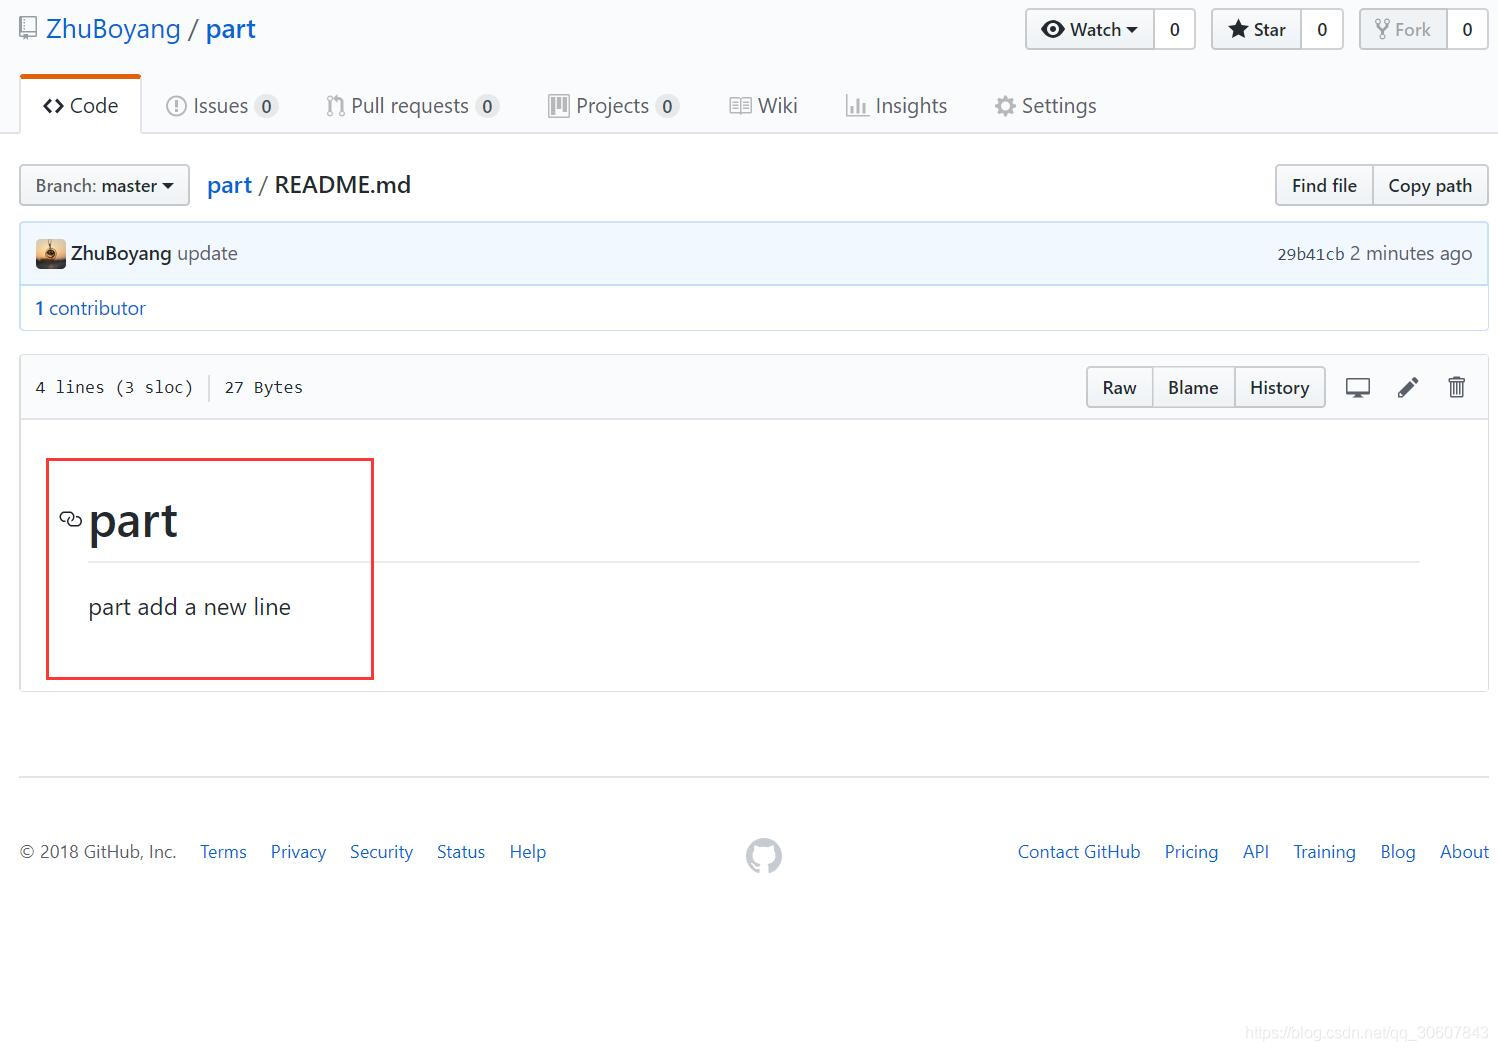The image size is (1498, 1051).
Task: Edit README.md with the pencil icon
Action: pos(1408,388)
